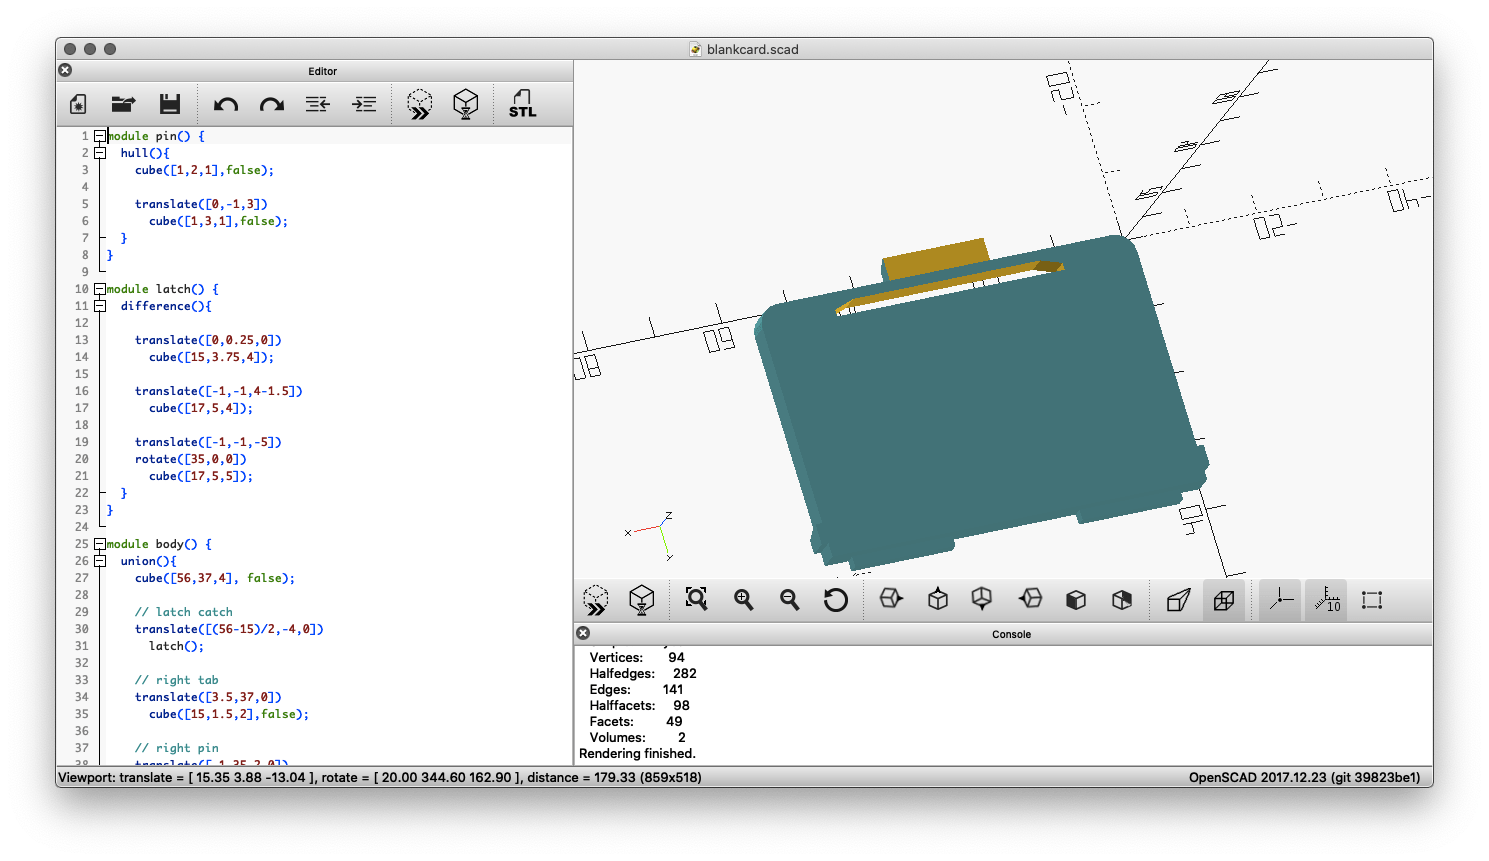Fold the module body() block
Screen dimensions: 1489x861
[100, 544]
